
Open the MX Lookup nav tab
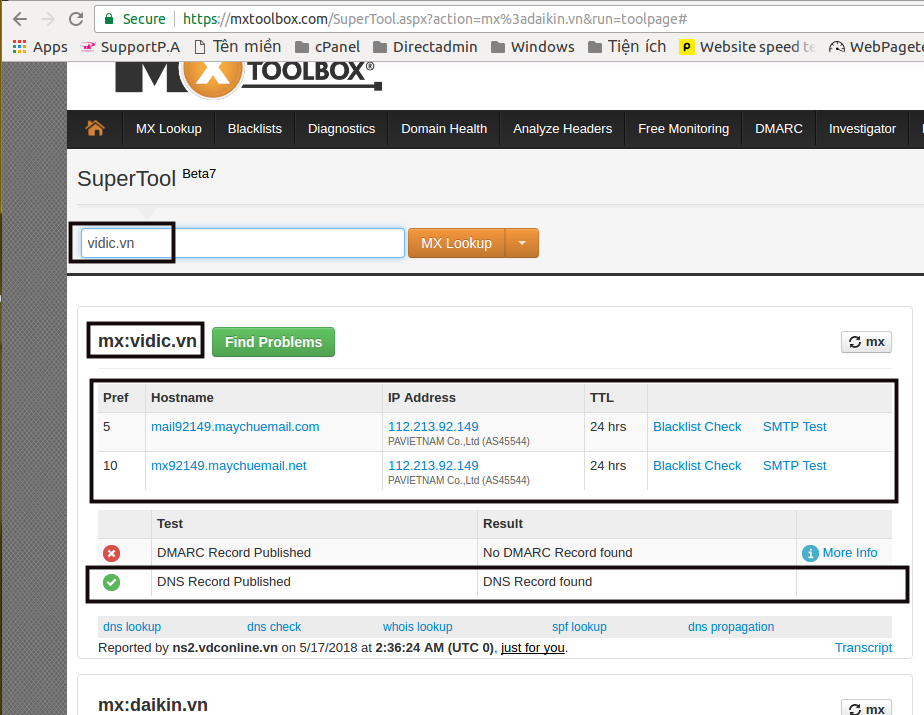(169, 128)
